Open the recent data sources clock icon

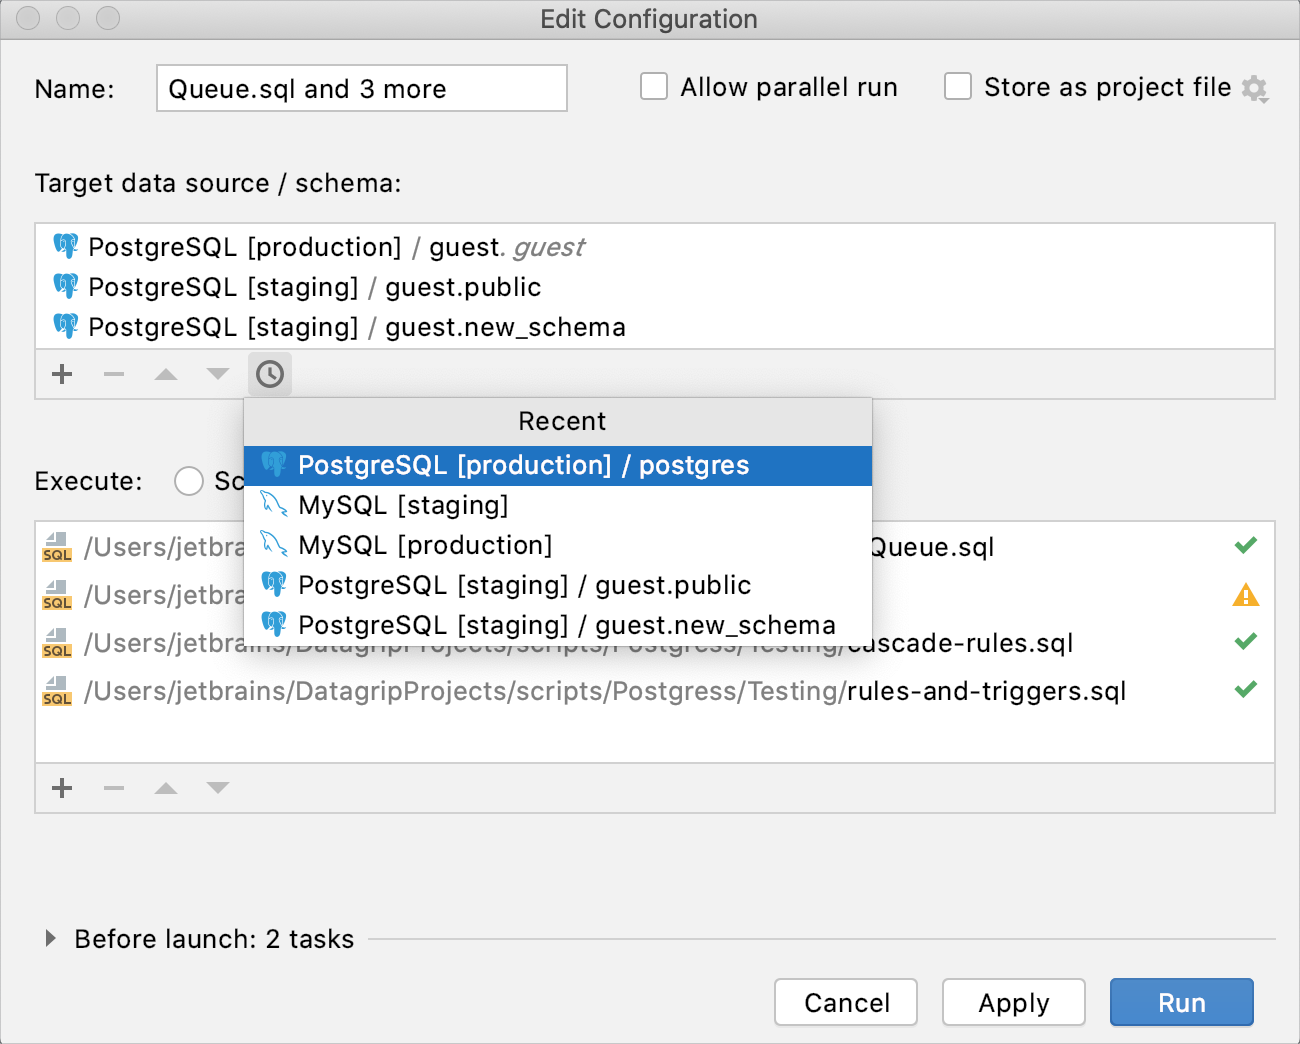269,374
